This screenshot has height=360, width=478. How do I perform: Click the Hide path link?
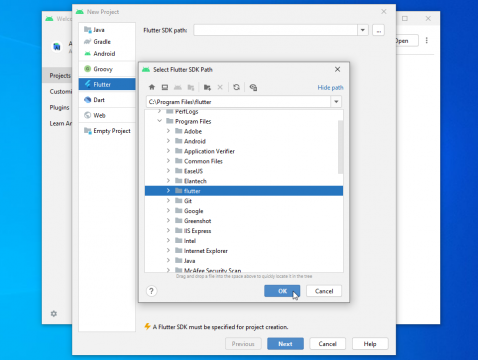point(330,88)
